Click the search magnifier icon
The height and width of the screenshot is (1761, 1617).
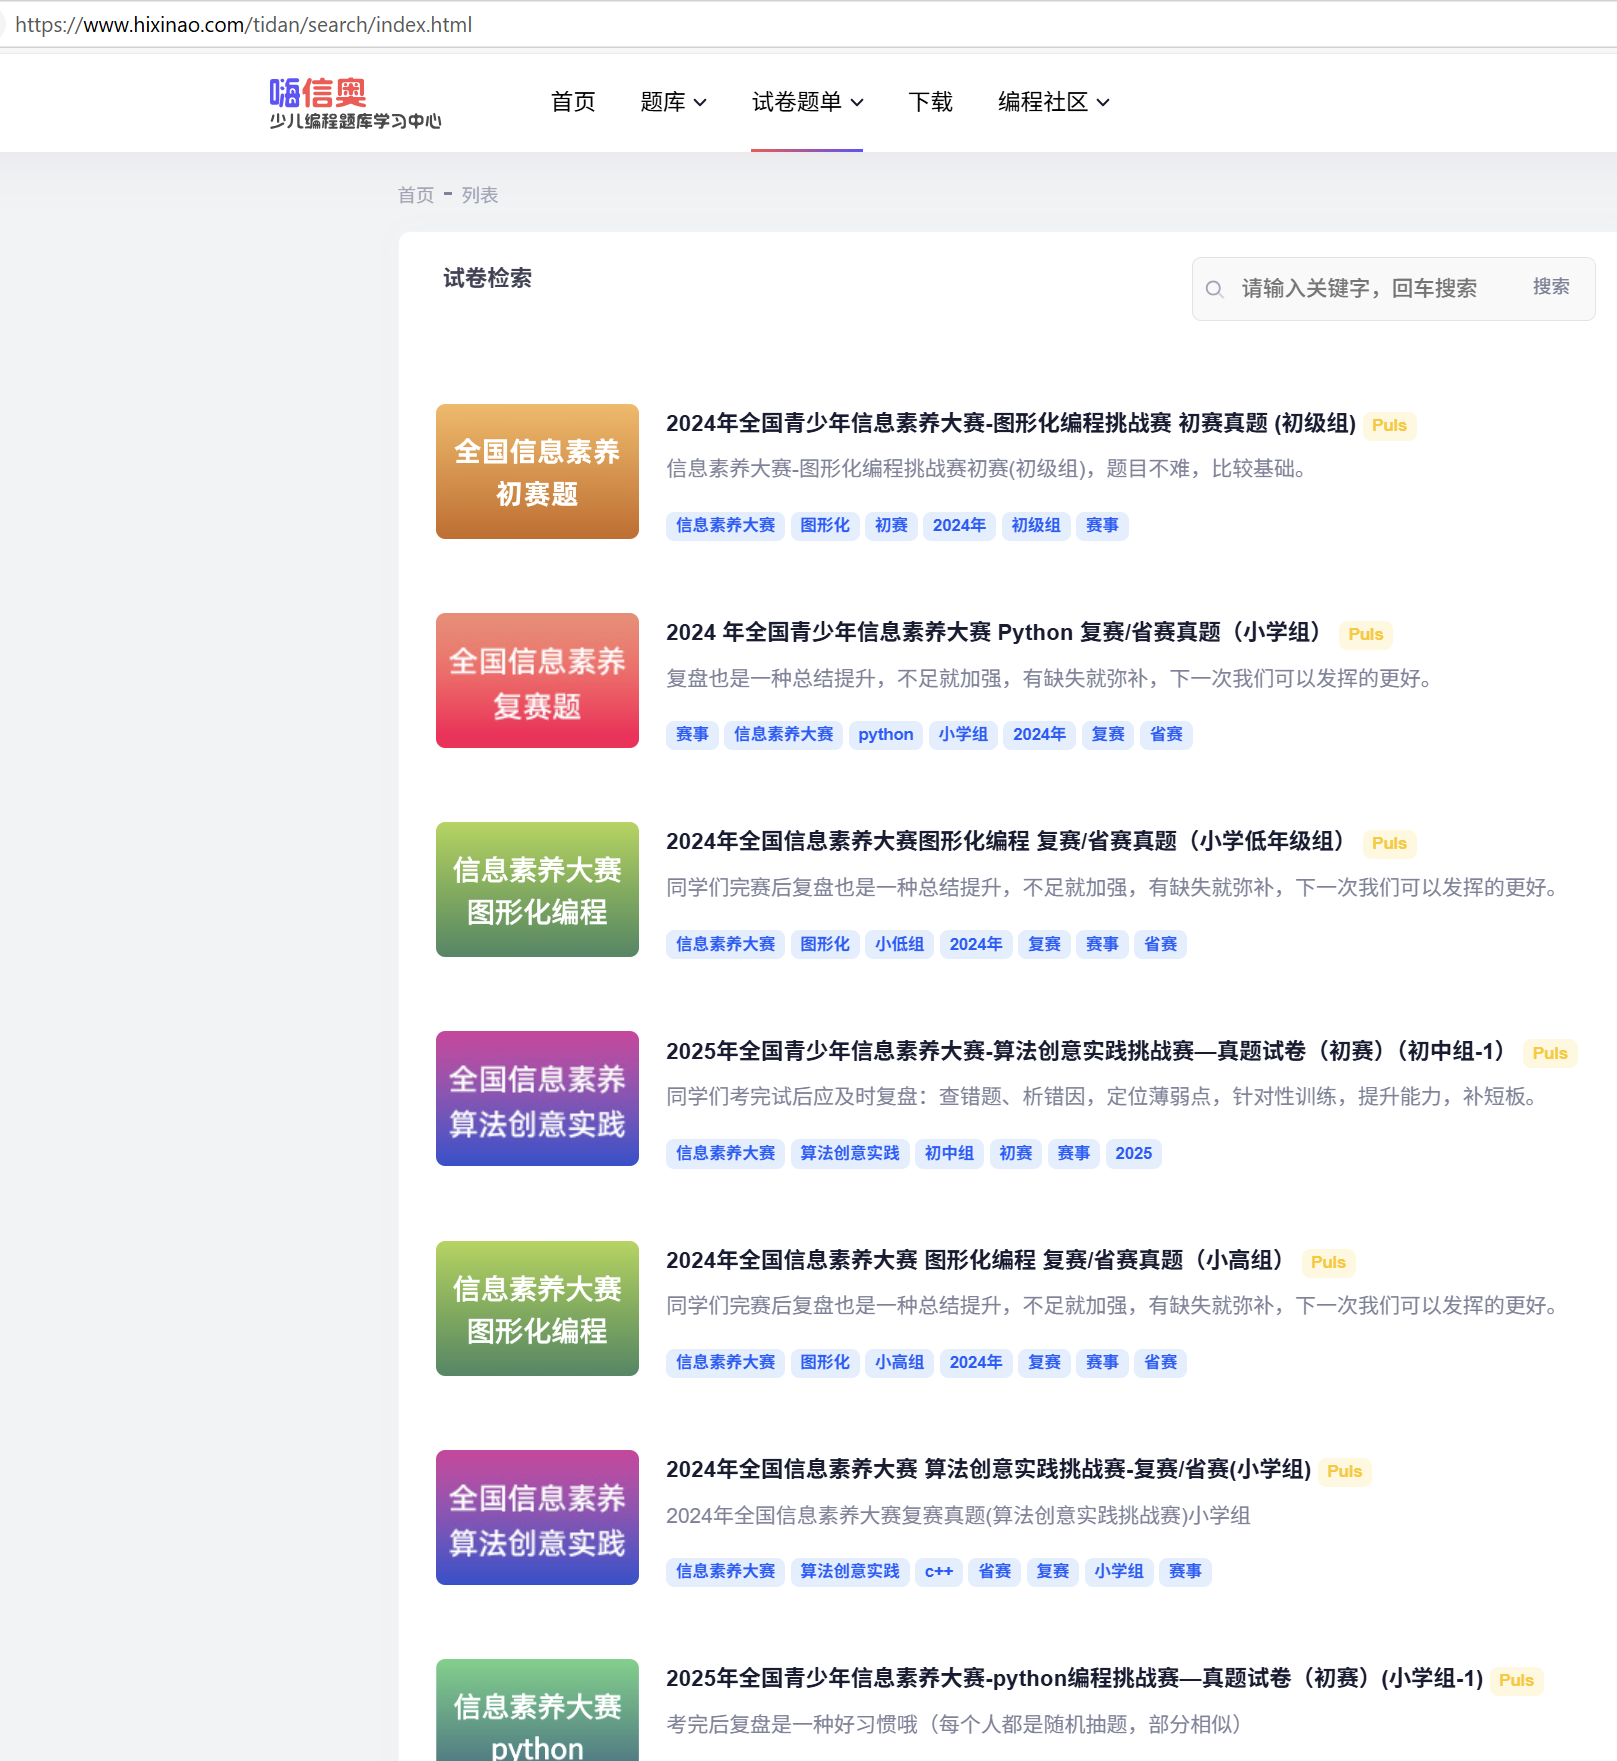(1214, 289)
